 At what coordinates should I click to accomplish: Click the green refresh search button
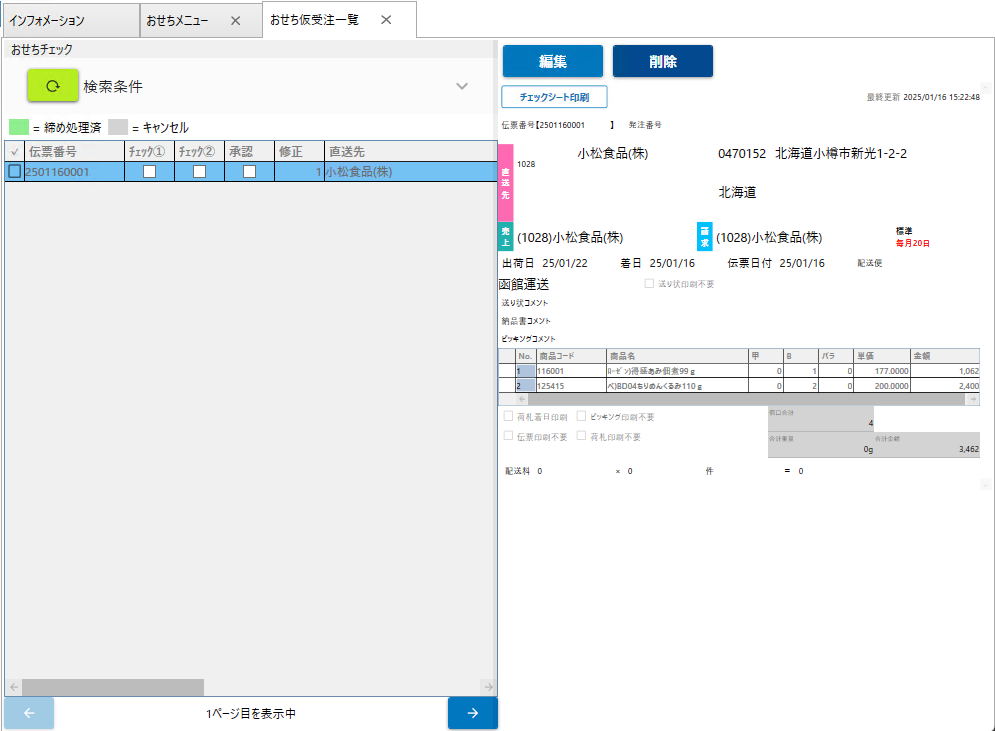click(x=53, y=86)
